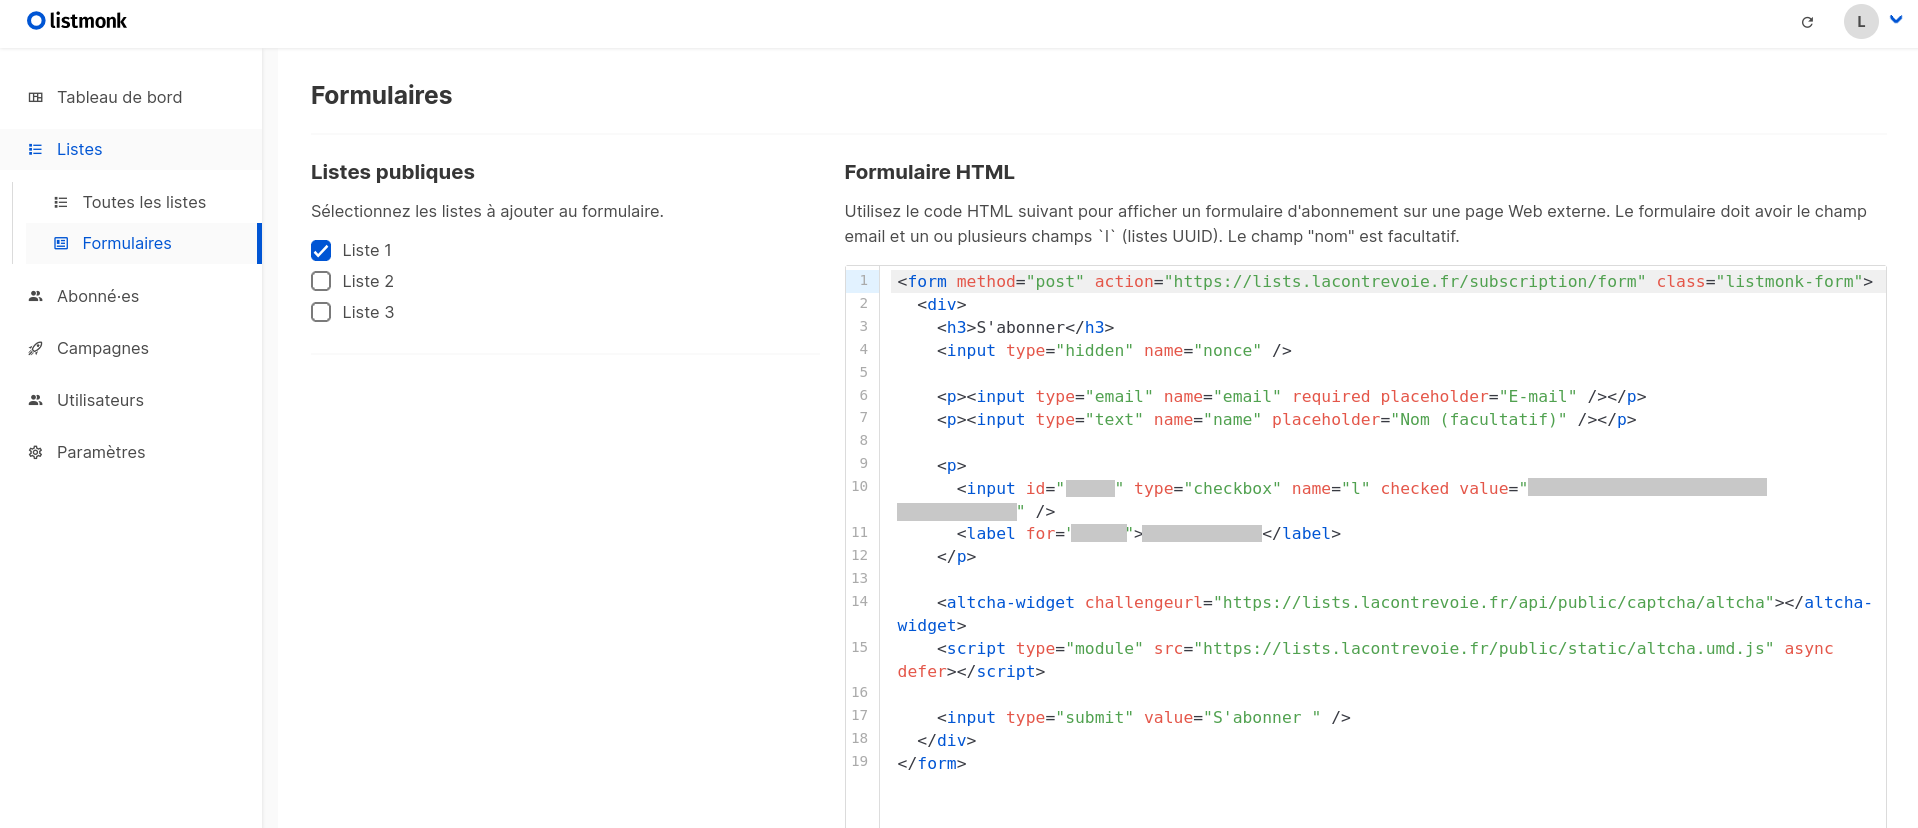Viewport: 1918px width, 828px height.
Task: Click the submit input code line
Action: coord(1142,718)
